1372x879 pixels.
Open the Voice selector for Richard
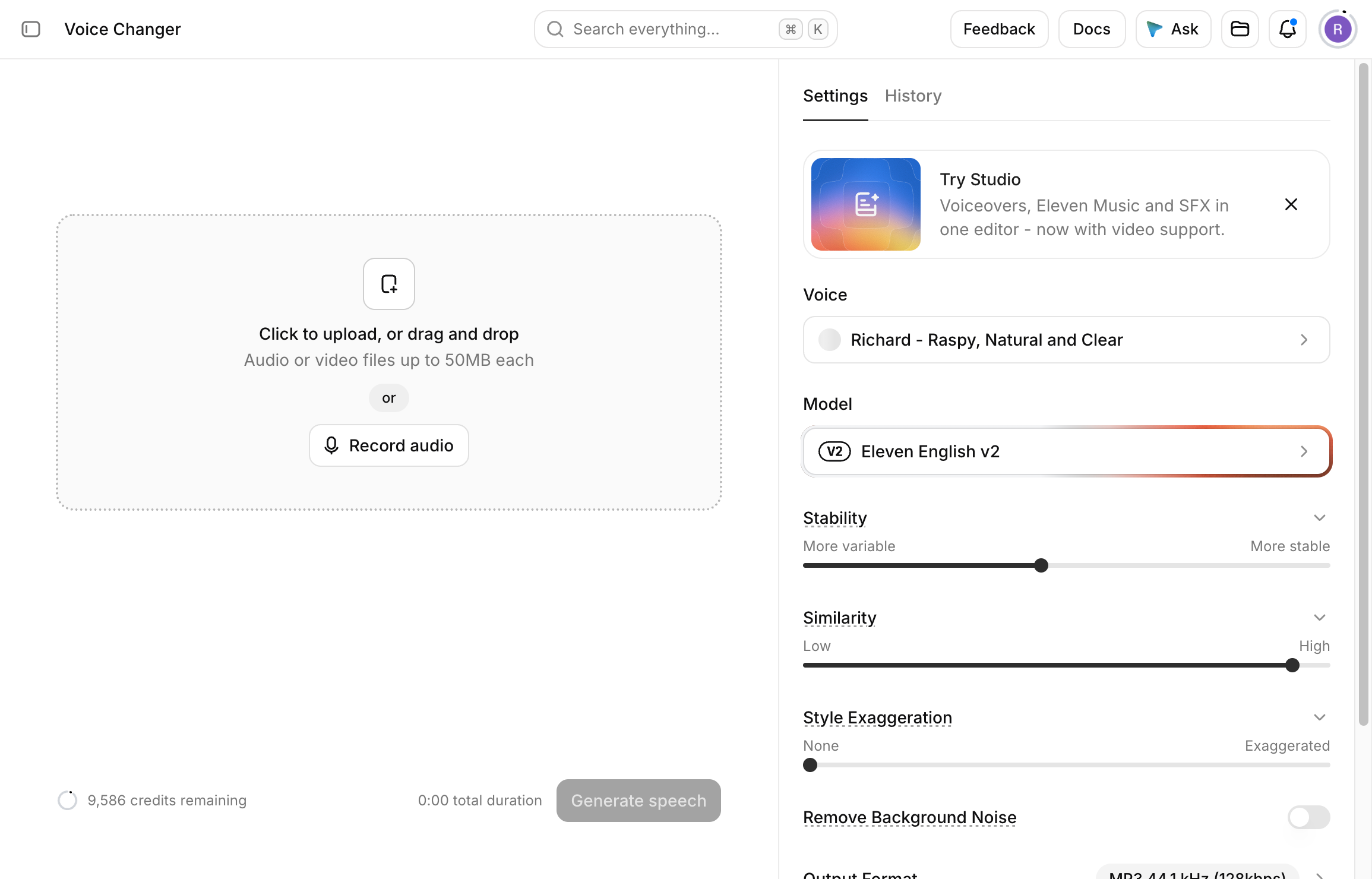[1066, 340]
